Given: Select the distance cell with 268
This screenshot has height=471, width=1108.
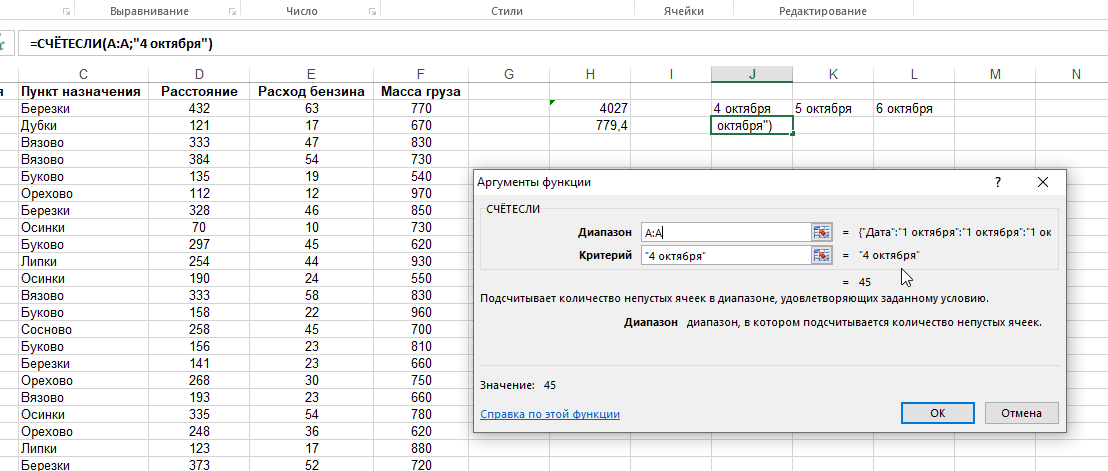Looking at the screenshot, I should (x=199, y=381).
